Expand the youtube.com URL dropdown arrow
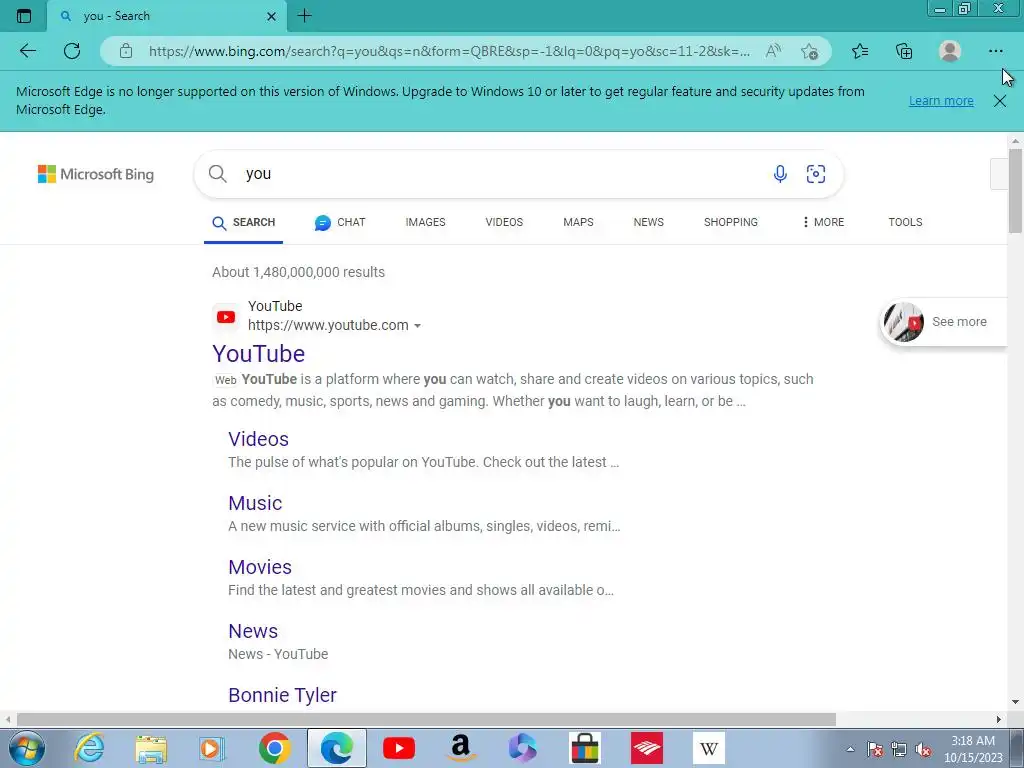The image size is (1024, 768). (x=417, y=325)
